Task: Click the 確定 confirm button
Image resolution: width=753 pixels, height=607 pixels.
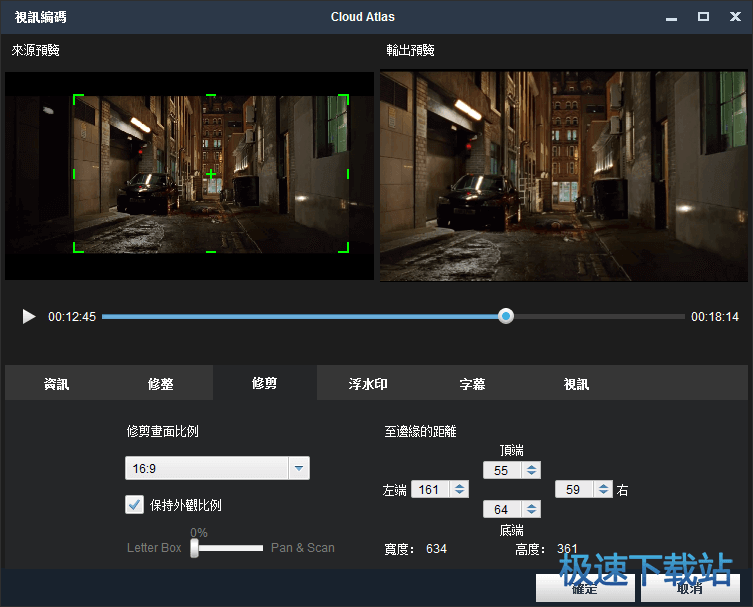Action: tap(585, 588)
